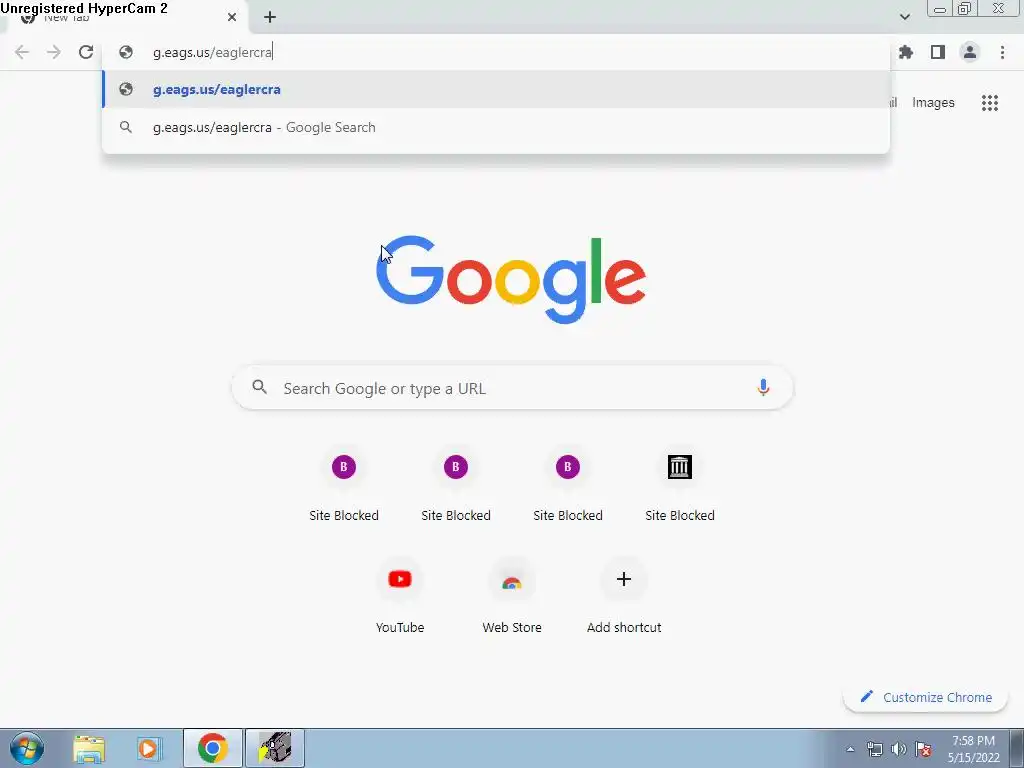The height and width of the screenshot is (768, 1024).
Task: Click the Customize Chrome button
Action: click(x=925, y=697)
